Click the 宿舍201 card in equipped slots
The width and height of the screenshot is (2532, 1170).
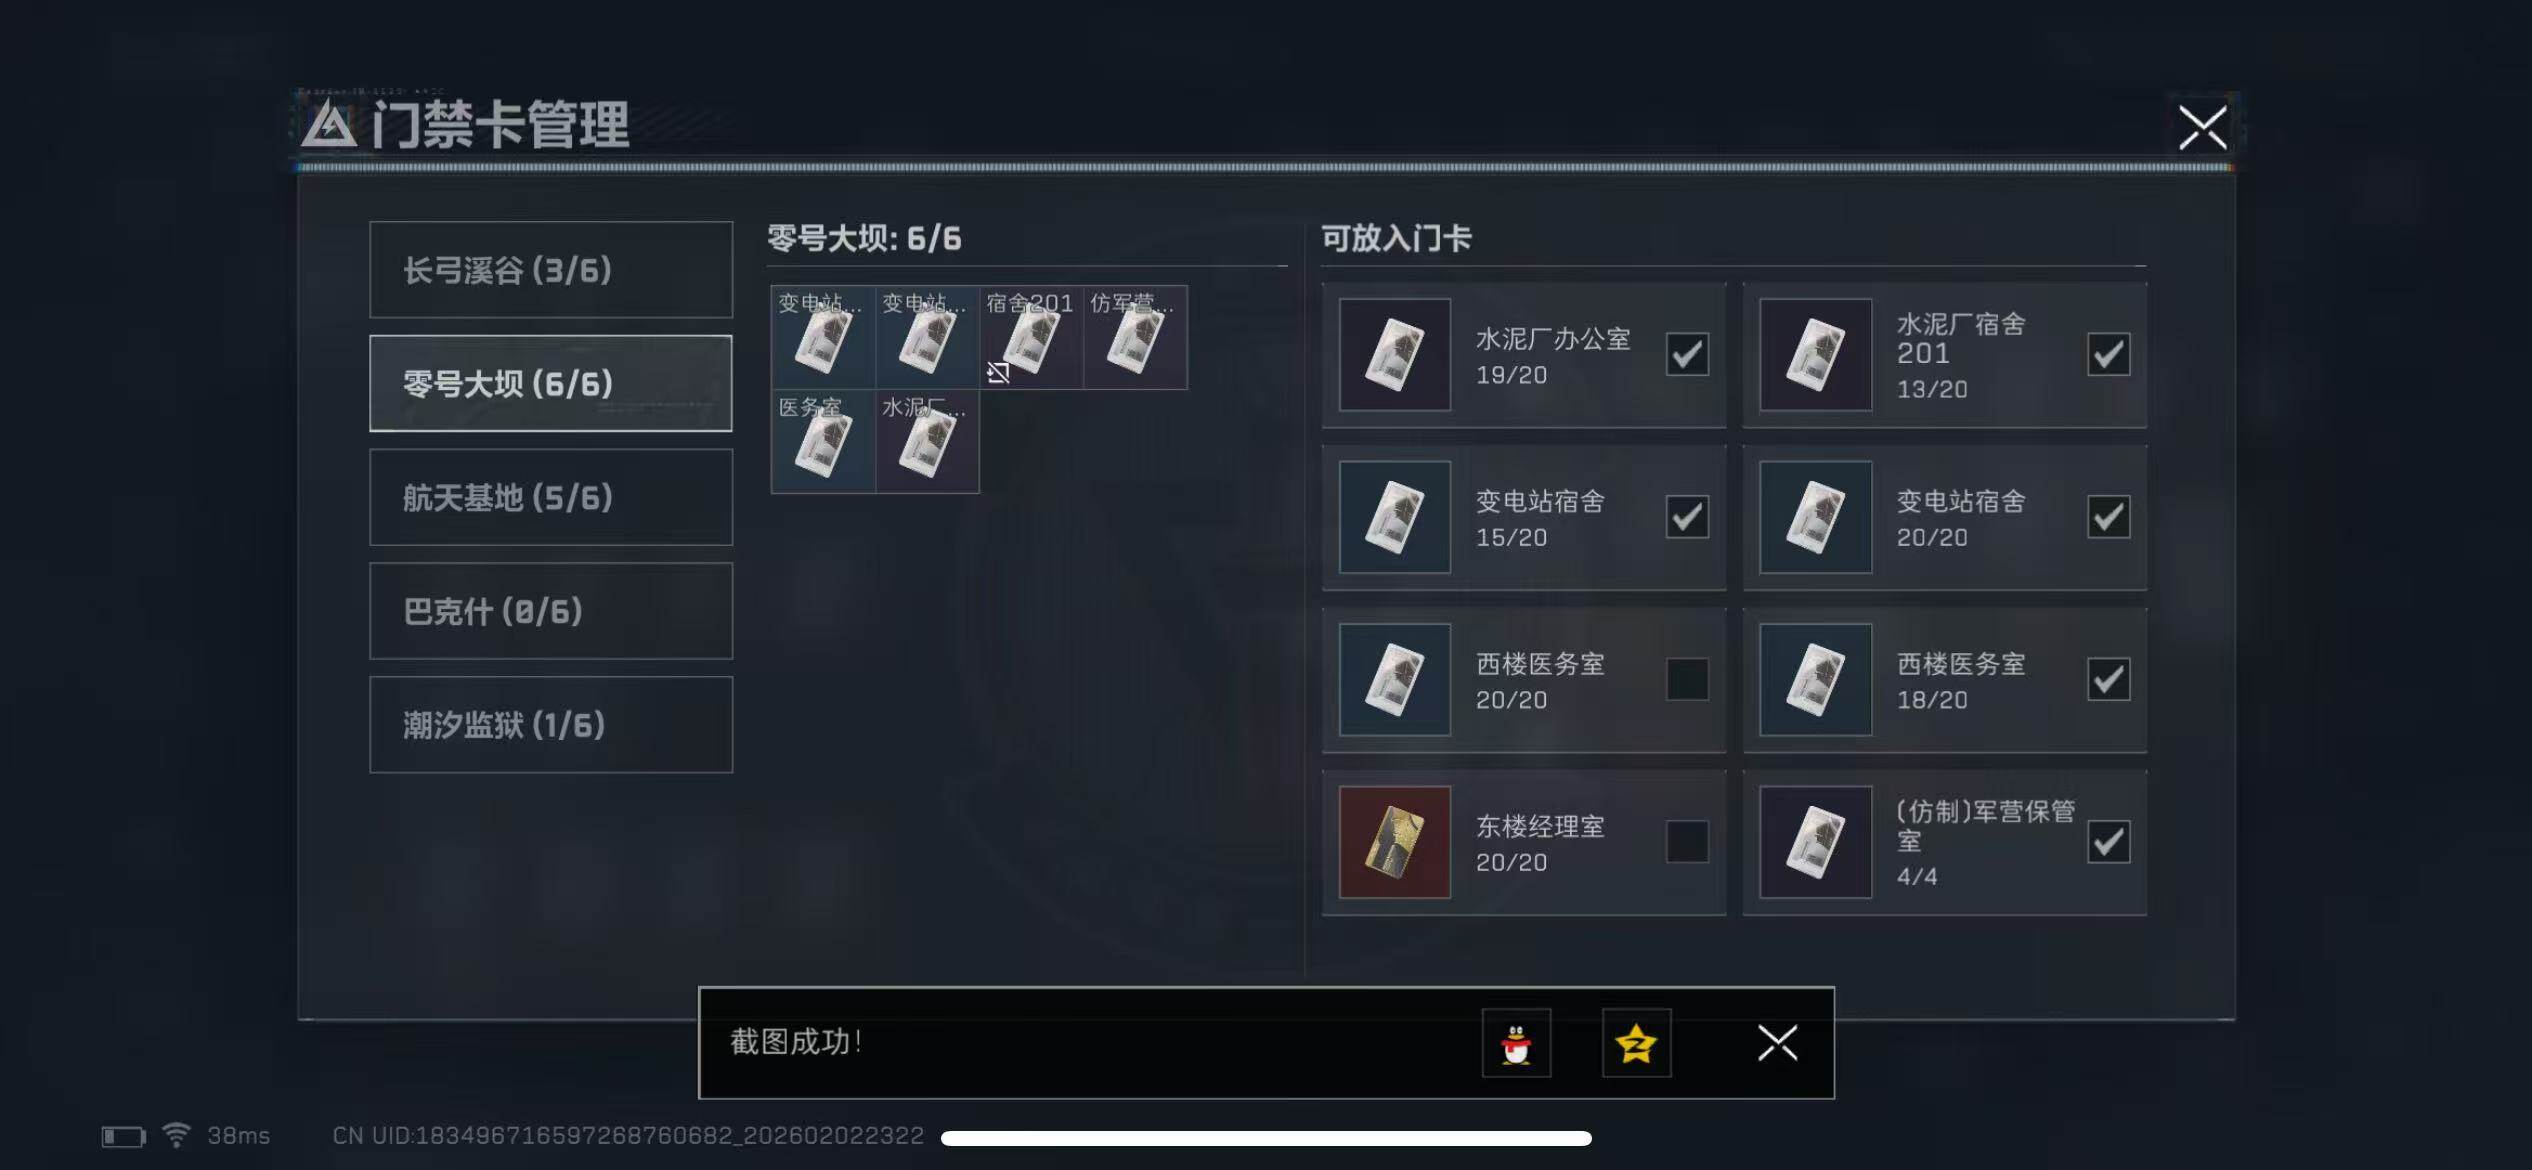(x=1031, y=337)
